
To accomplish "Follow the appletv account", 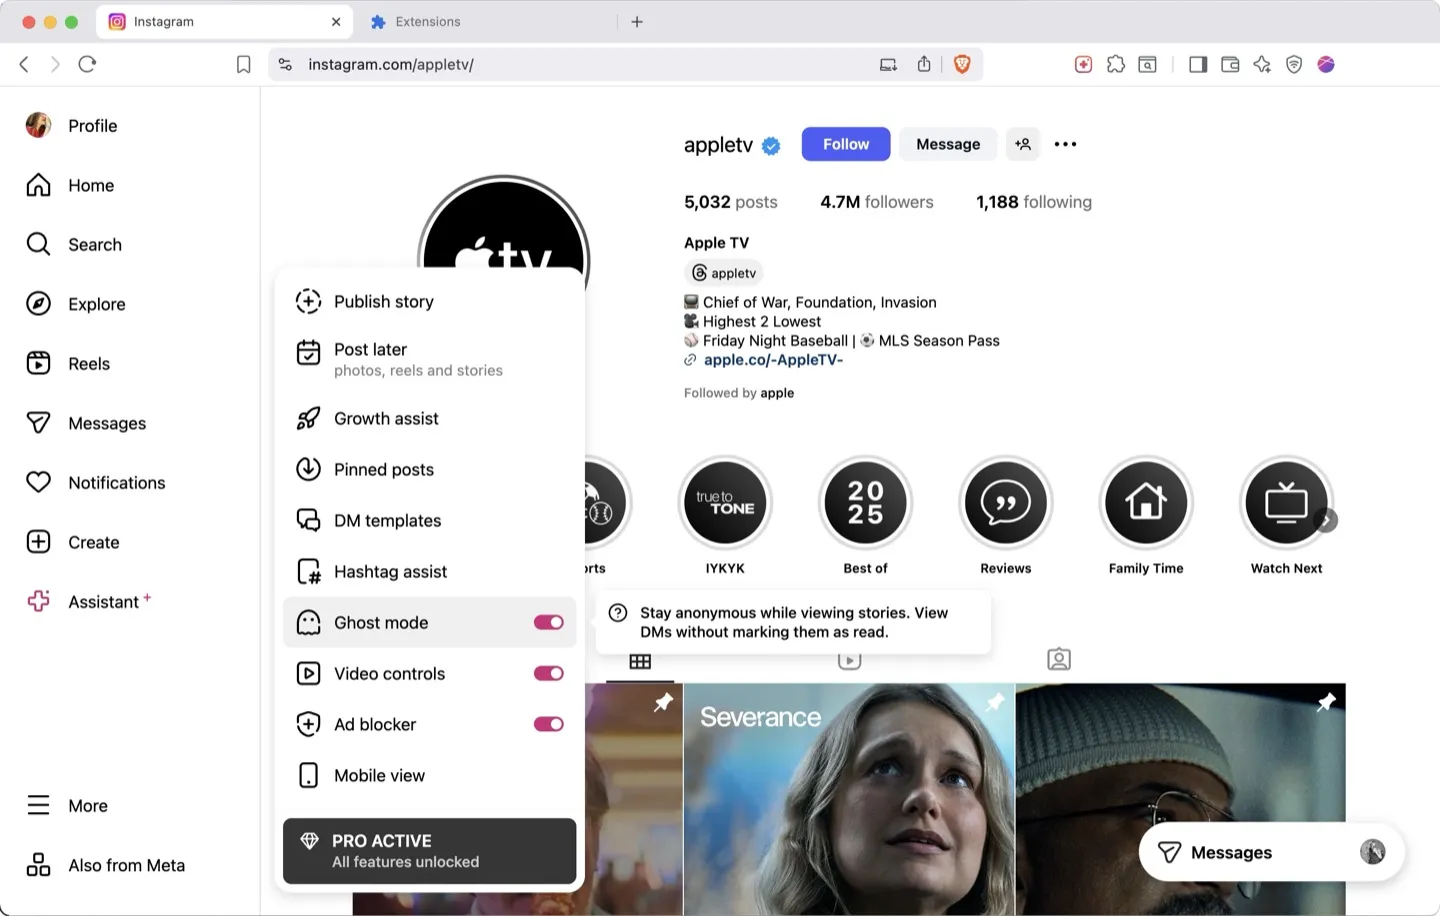I will point(845,144).
